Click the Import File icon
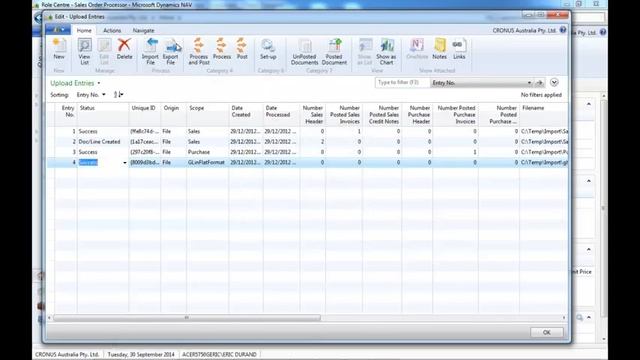The height and width of the screenshot is (360, 640). [x=150, y=51]
